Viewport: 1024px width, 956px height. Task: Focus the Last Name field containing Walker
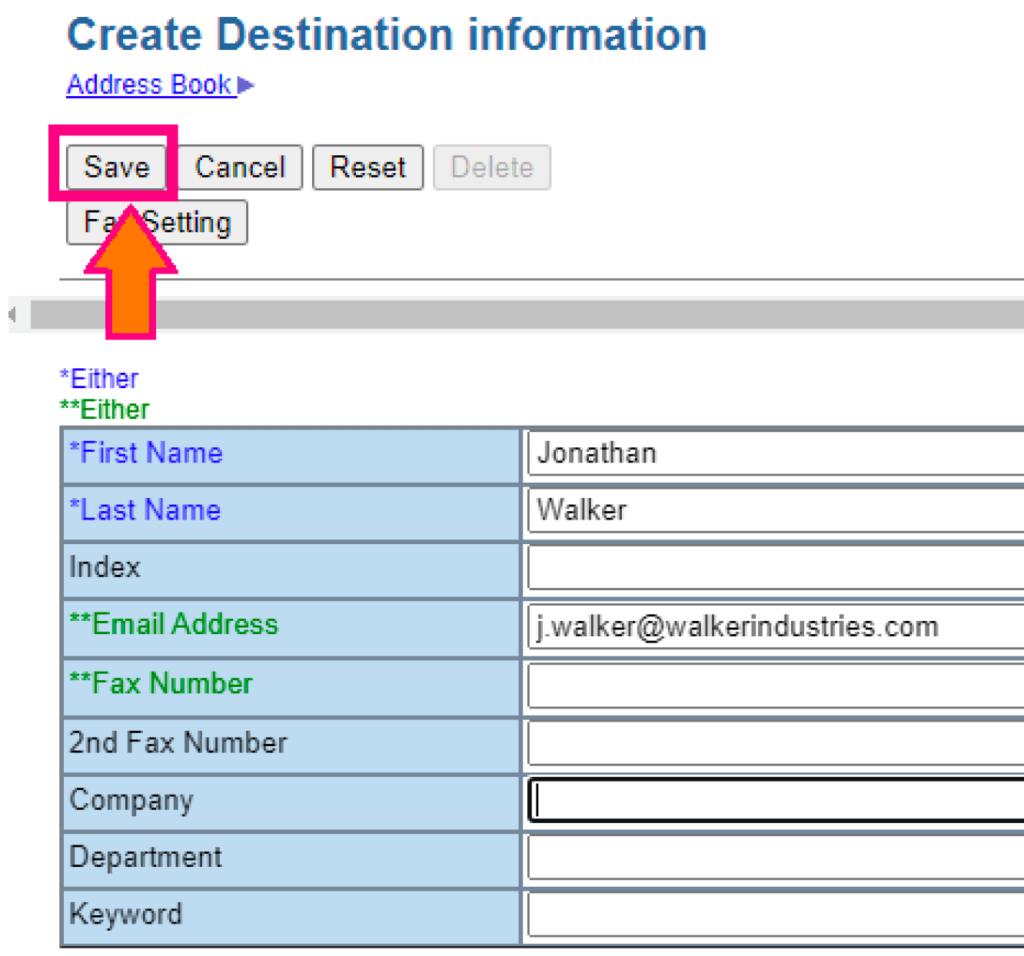pyautogui.click(x=776, y=510)
